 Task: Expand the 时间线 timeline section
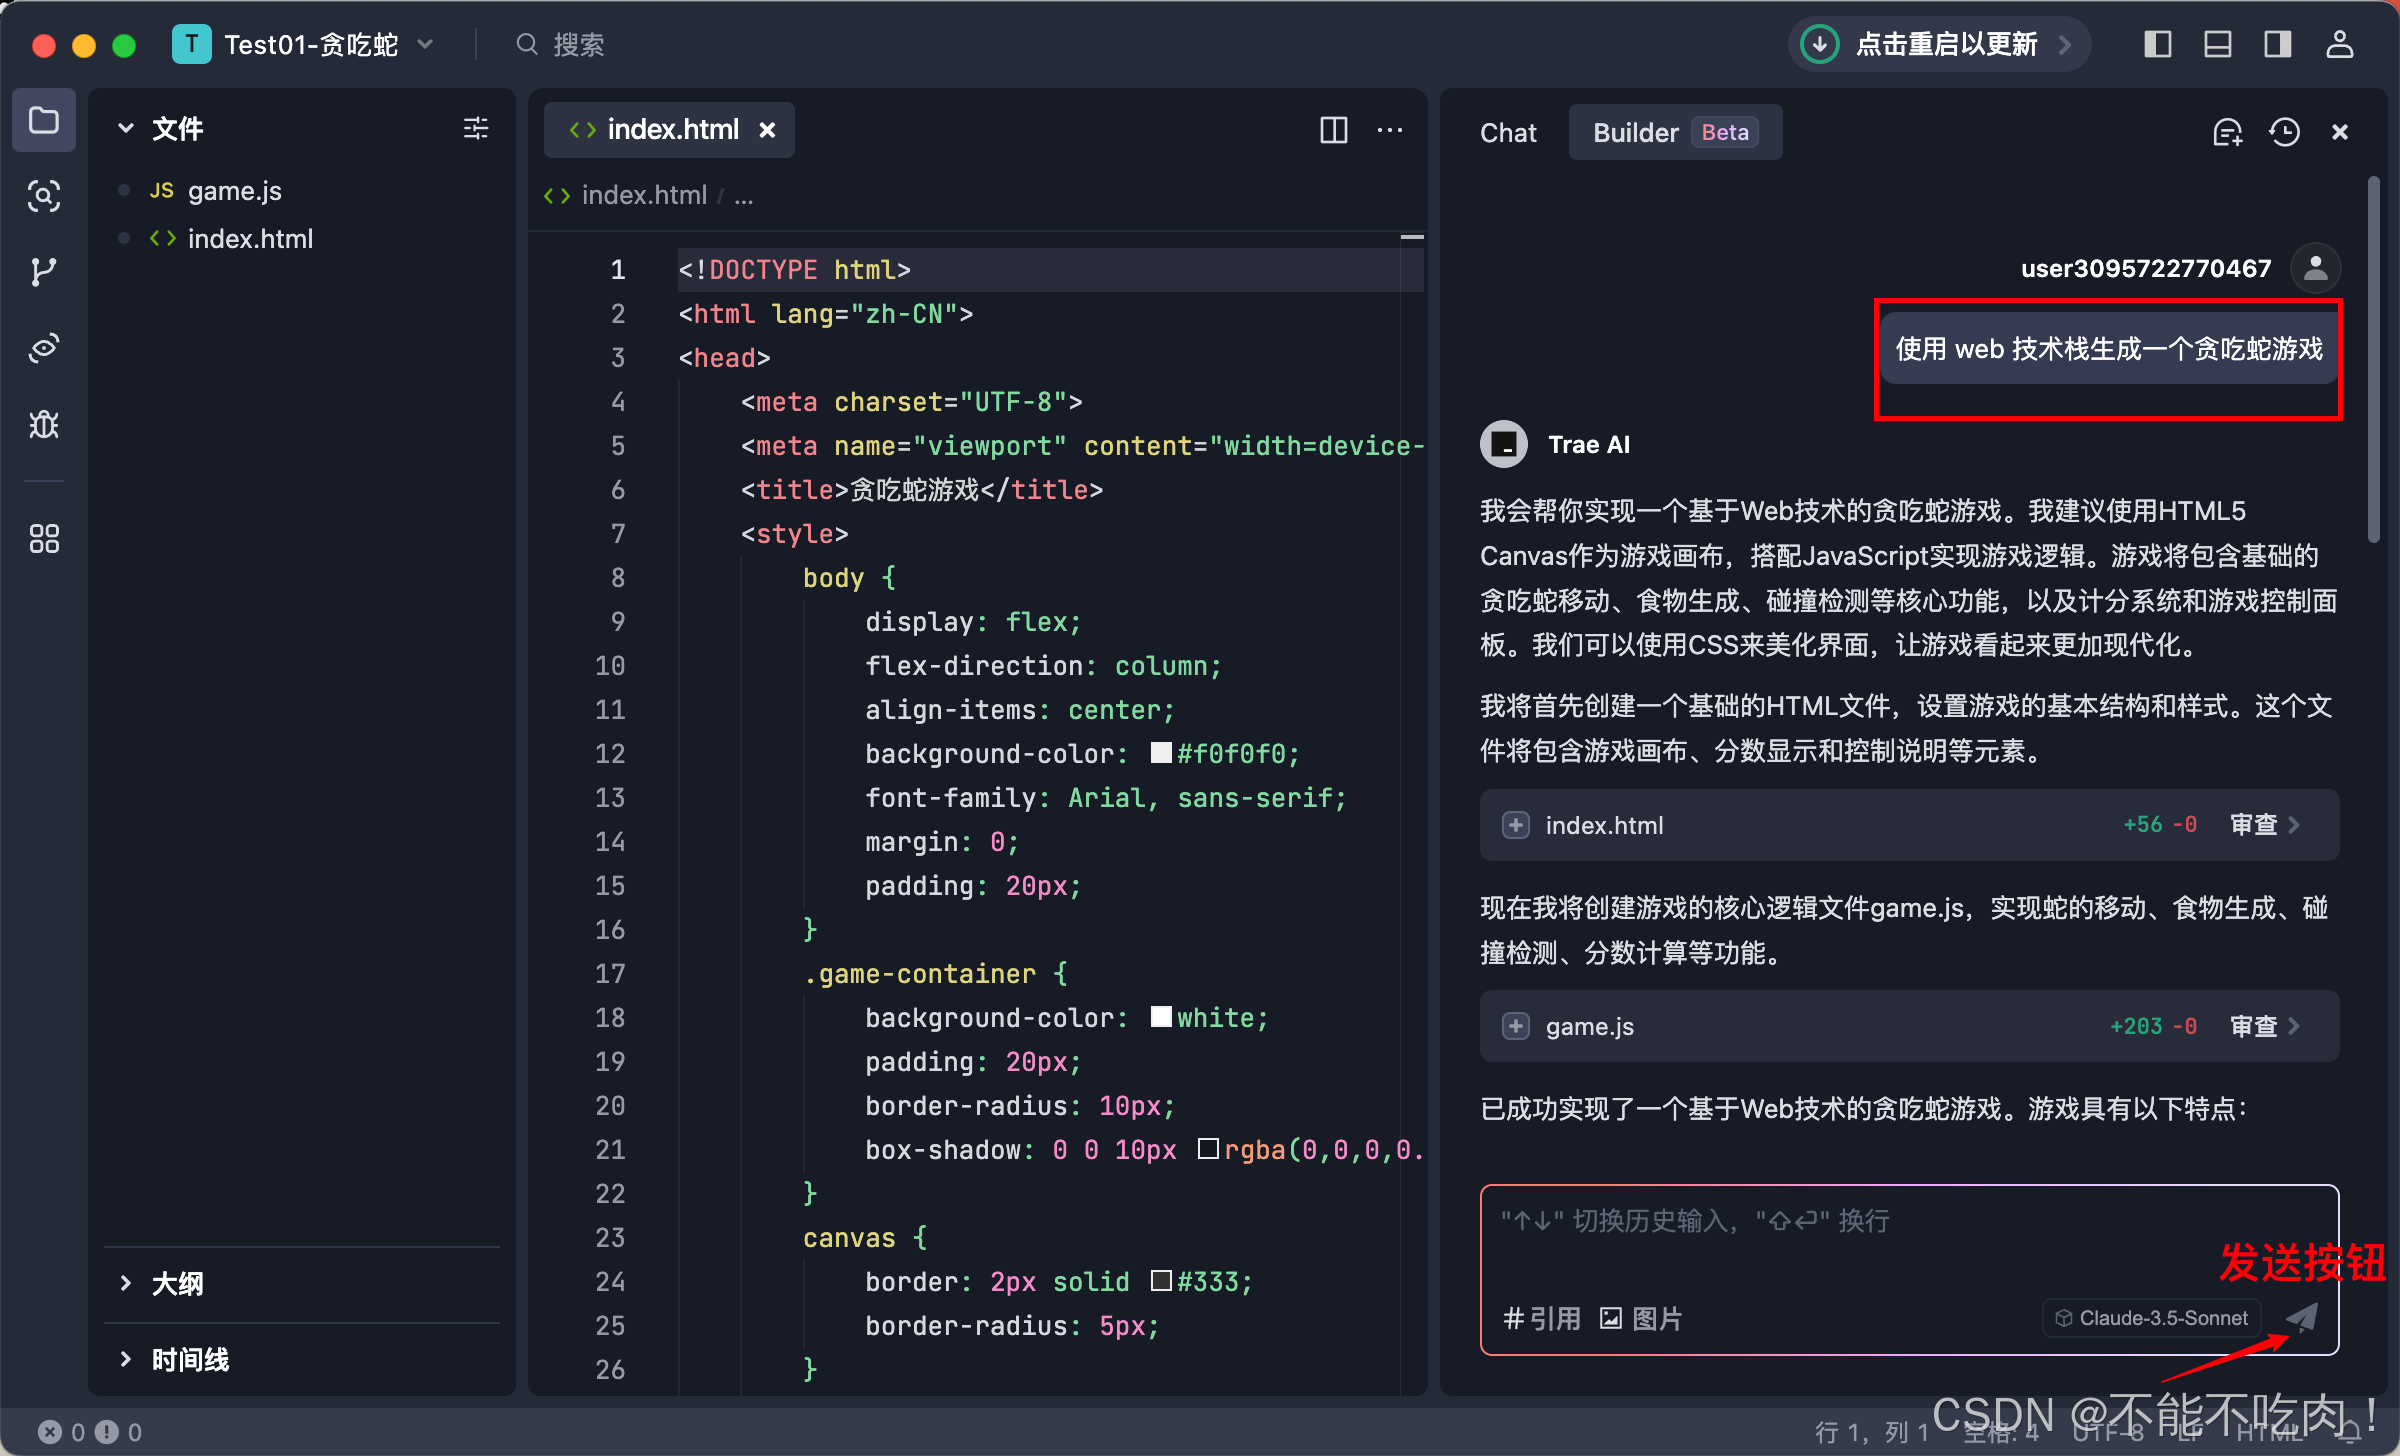(x=188, y=1359)
